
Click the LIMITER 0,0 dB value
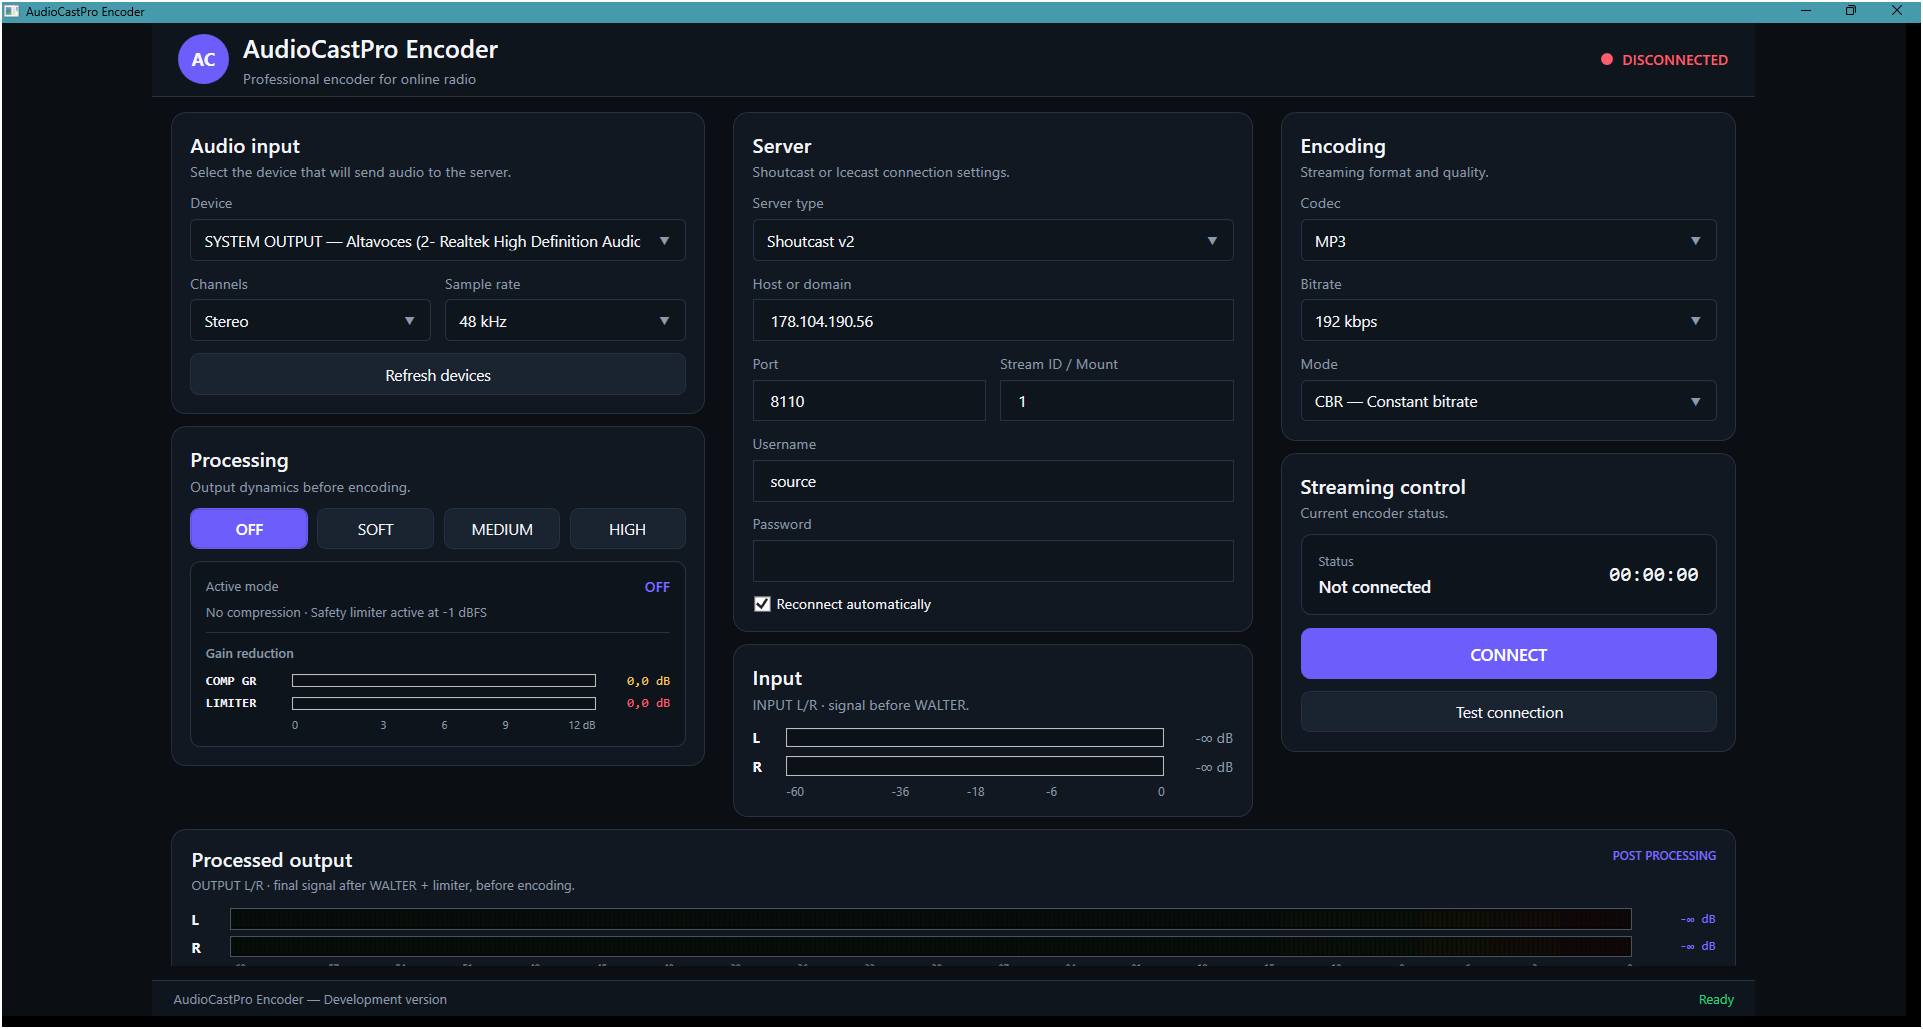[648, 703]
